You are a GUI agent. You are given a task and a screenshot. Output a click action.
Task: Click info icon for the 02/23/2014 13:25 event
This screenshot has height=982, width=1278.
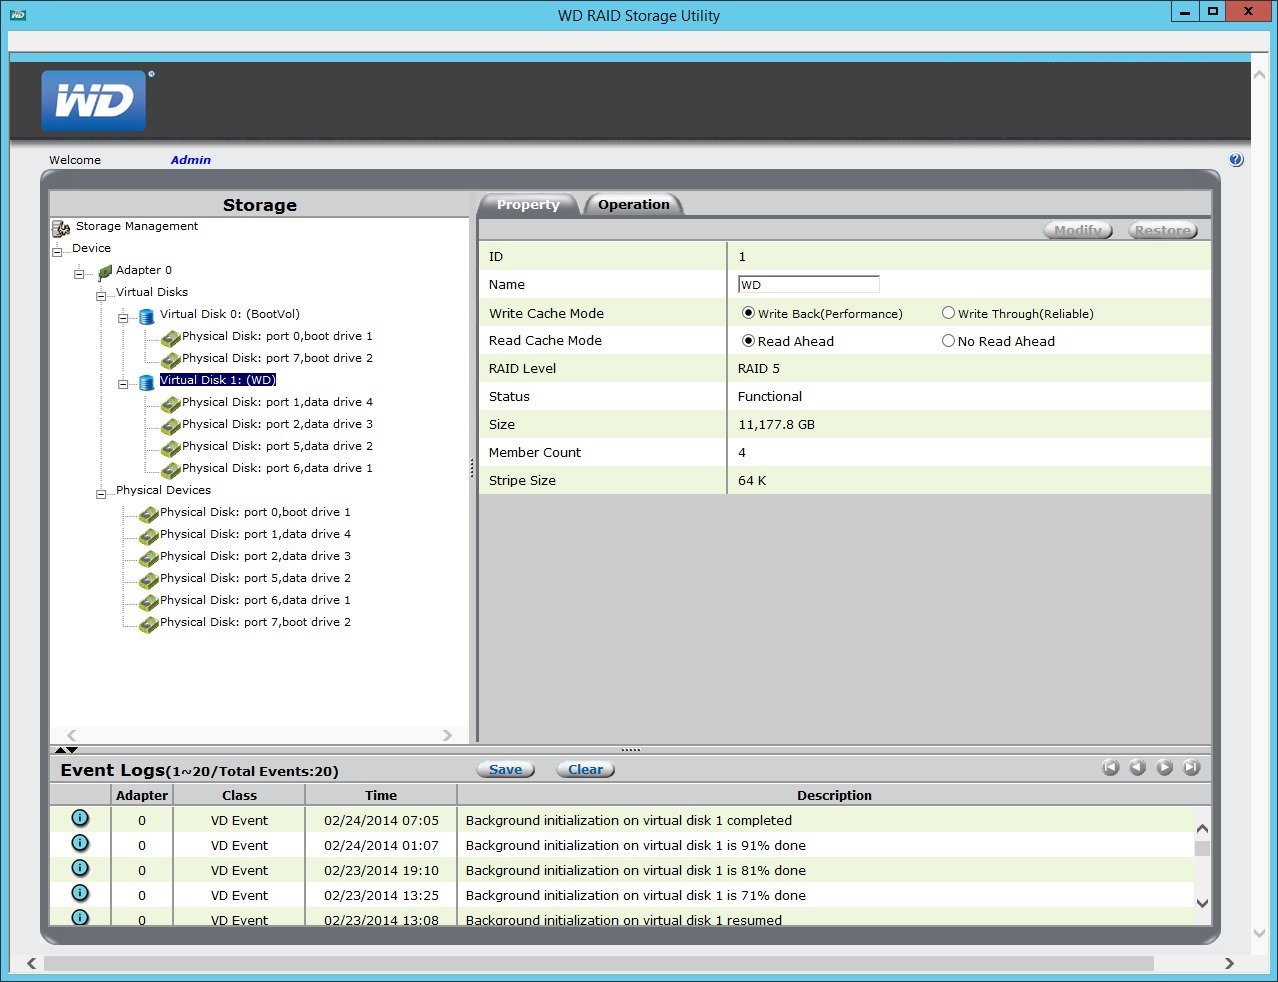(x=80, y=893)
